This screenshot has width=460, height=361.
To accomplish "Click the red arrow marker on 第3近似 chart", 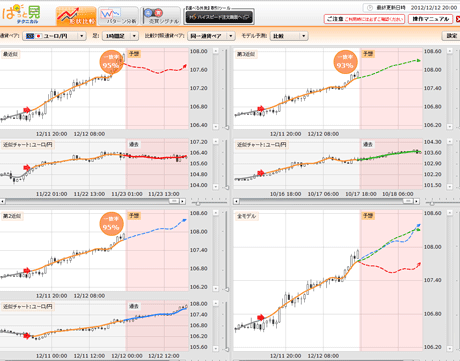I will point(261,109).
